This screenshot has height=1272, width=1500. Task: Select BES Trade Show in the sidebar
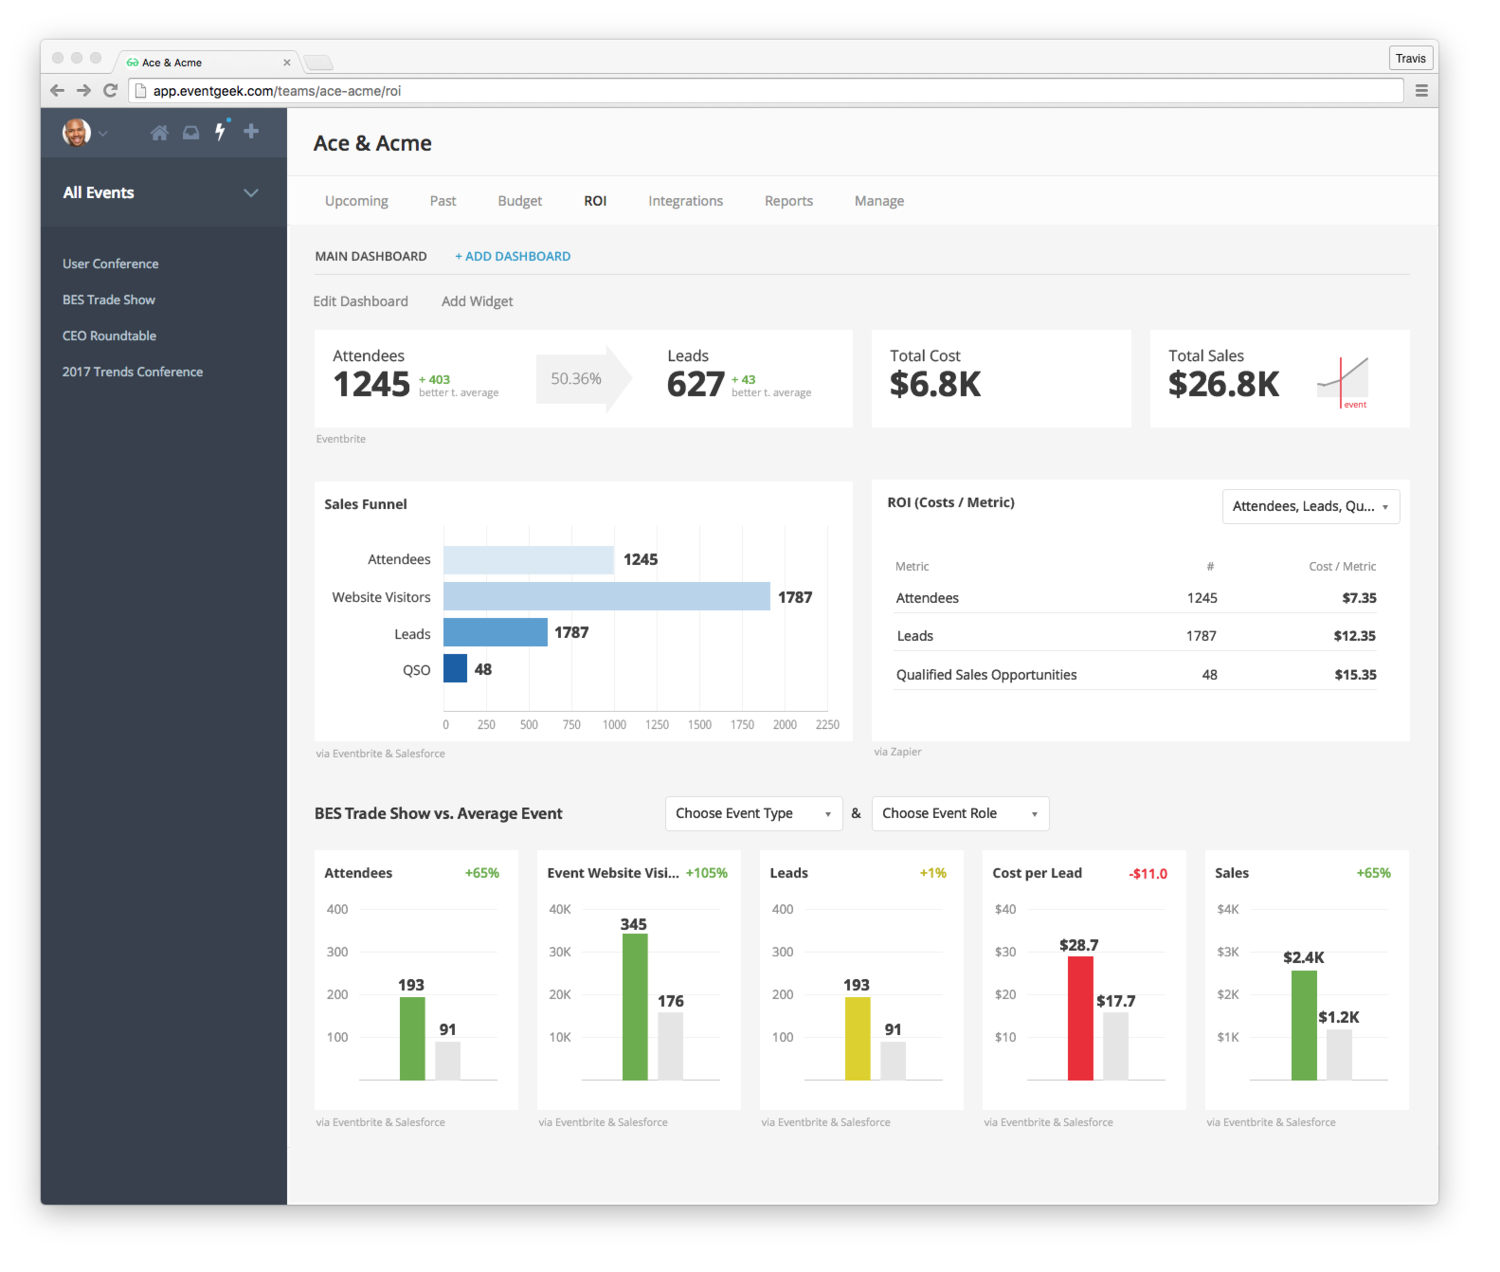108,299
